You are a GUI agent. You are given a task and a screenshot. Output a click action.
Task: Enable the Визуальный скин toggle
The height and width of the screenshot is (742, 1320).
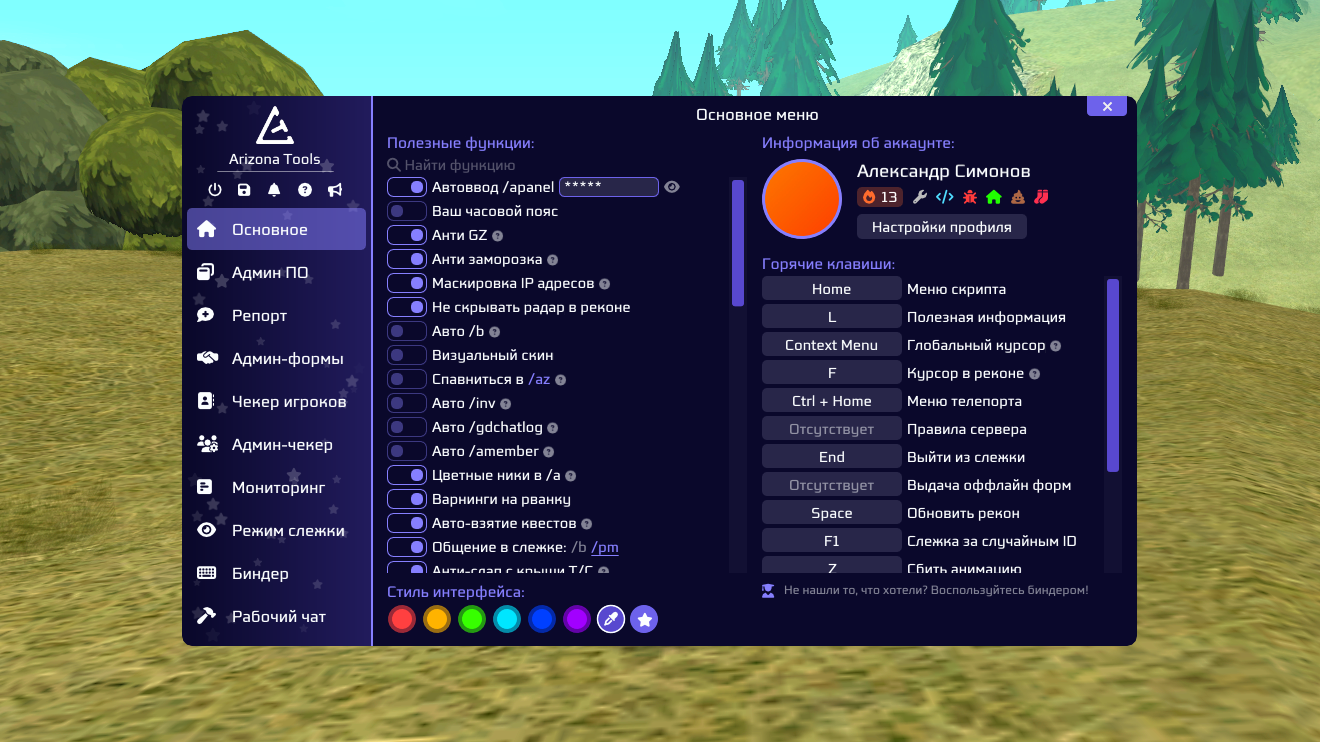(407, 355)
